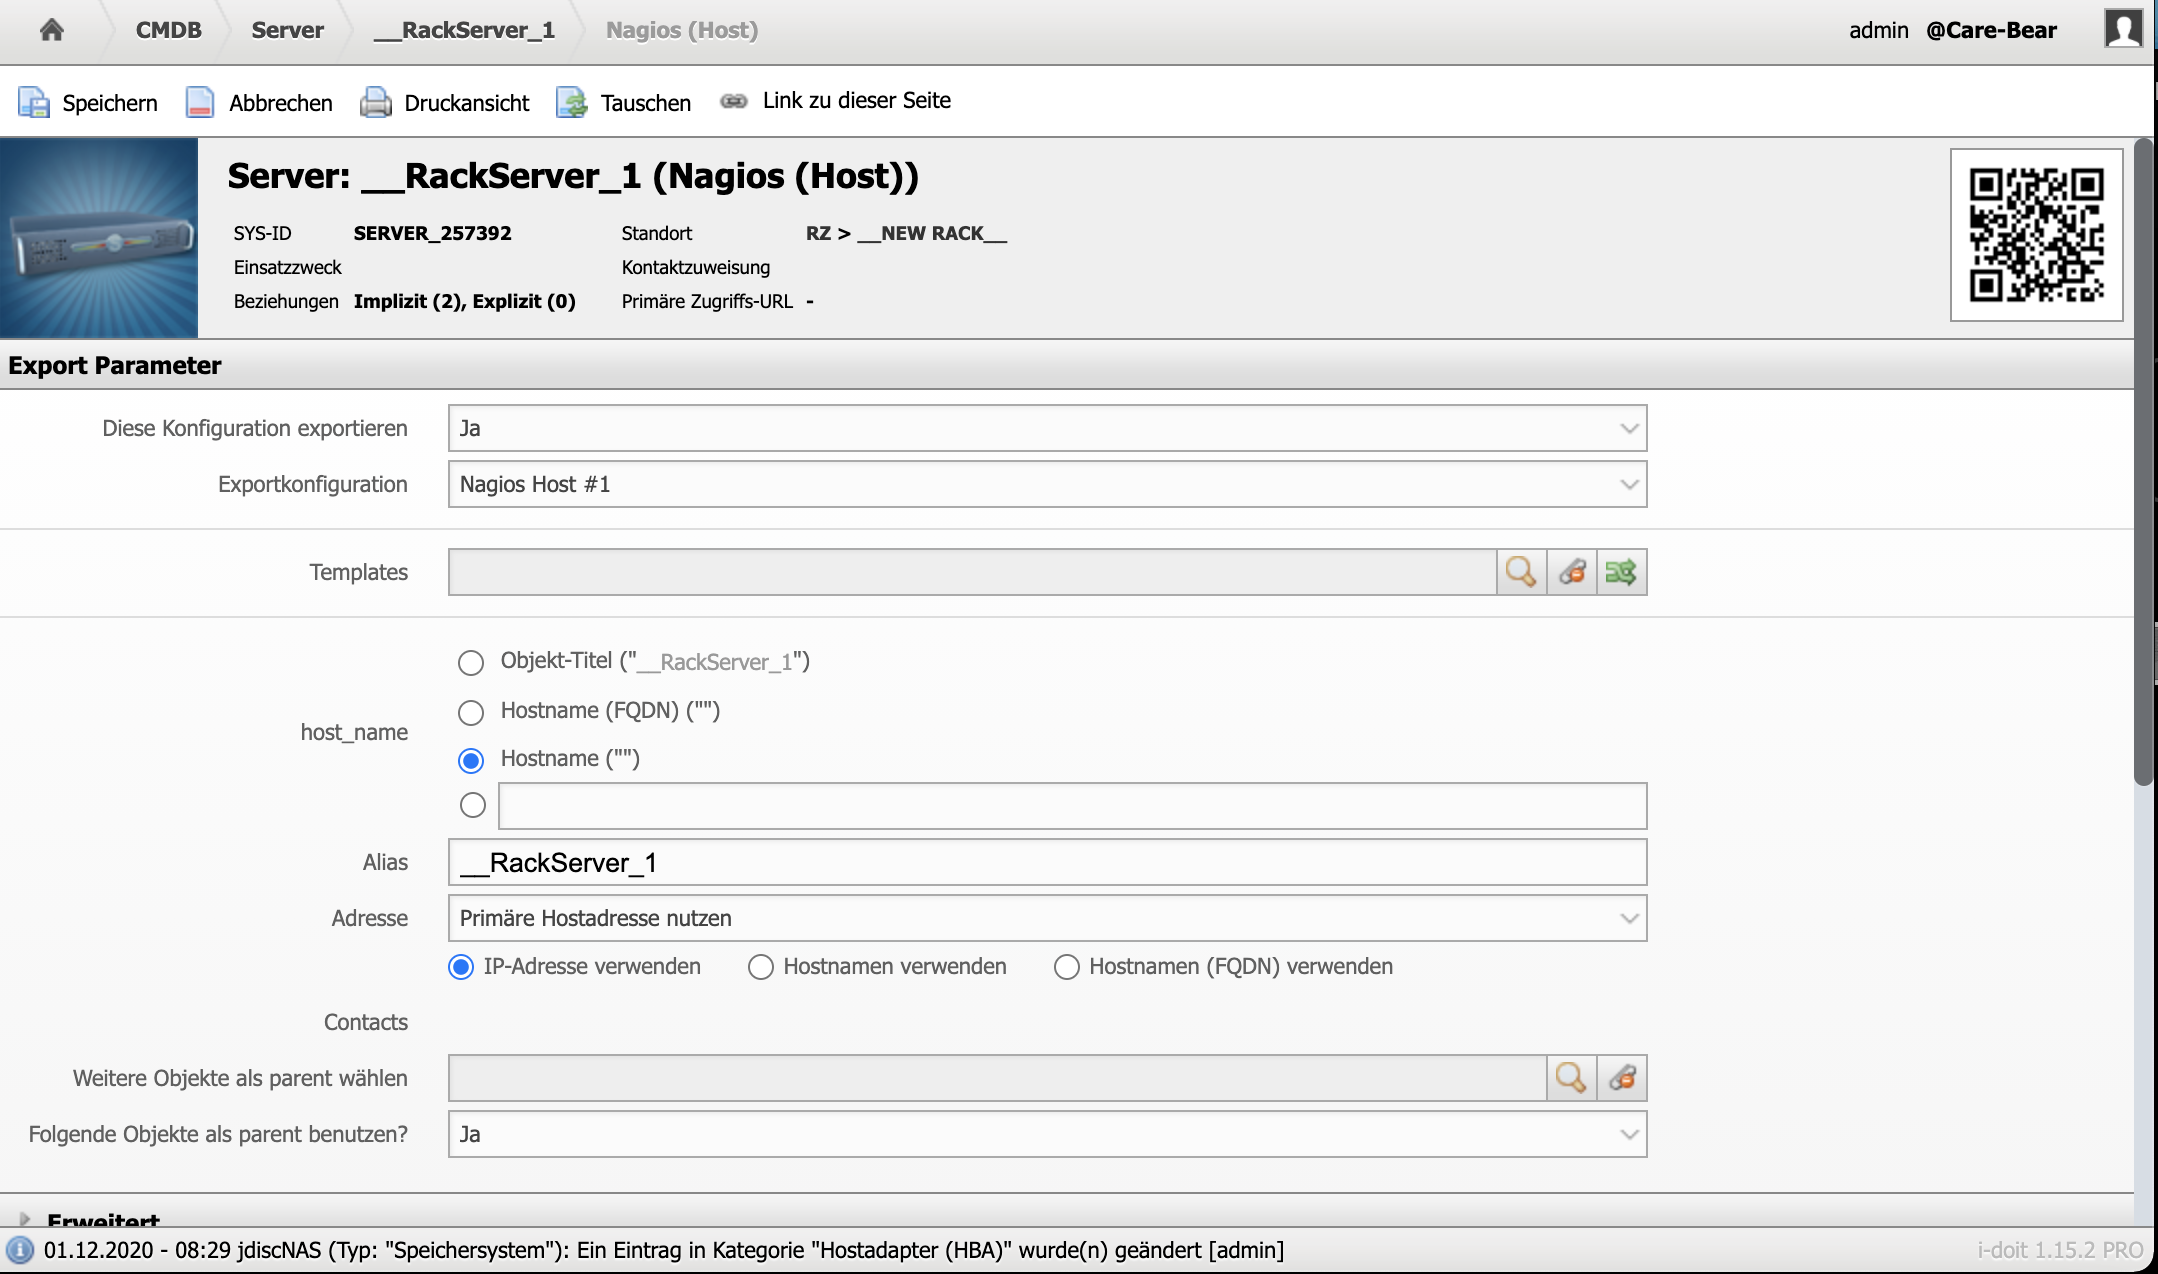The image size is (2158, 1274).
Task: Open the QR code image
Action: tap(2036, 235)
